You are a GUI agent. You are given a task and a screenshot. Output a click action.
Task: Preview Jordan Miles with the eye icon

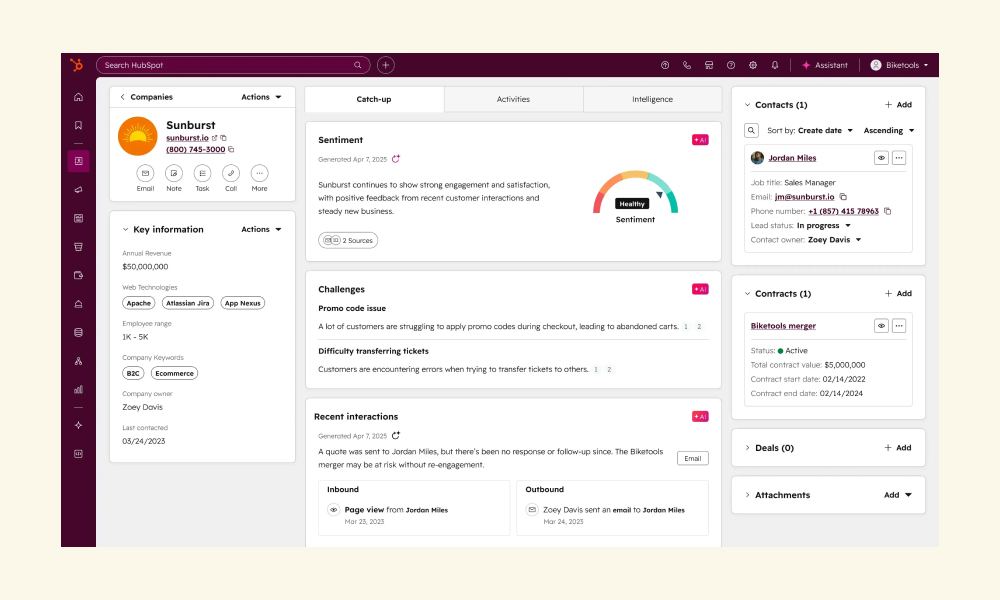881,157
